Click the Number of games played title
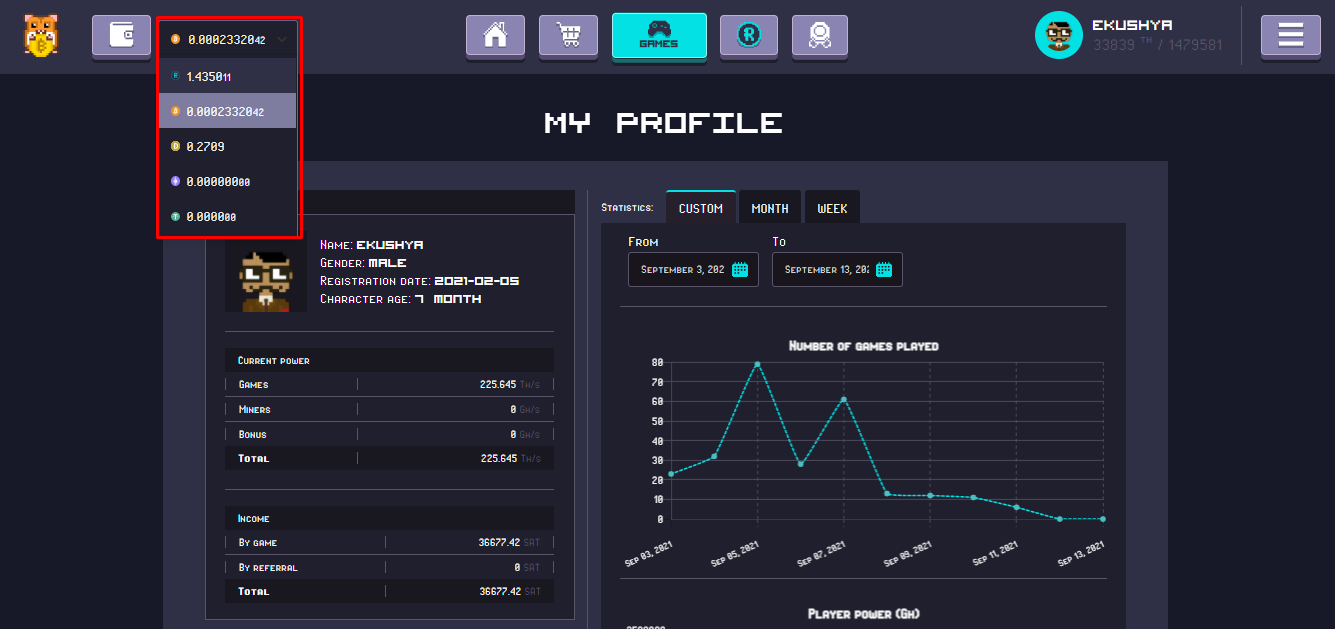This screenshot has width=1335, height=629. (x=864, y=346)
